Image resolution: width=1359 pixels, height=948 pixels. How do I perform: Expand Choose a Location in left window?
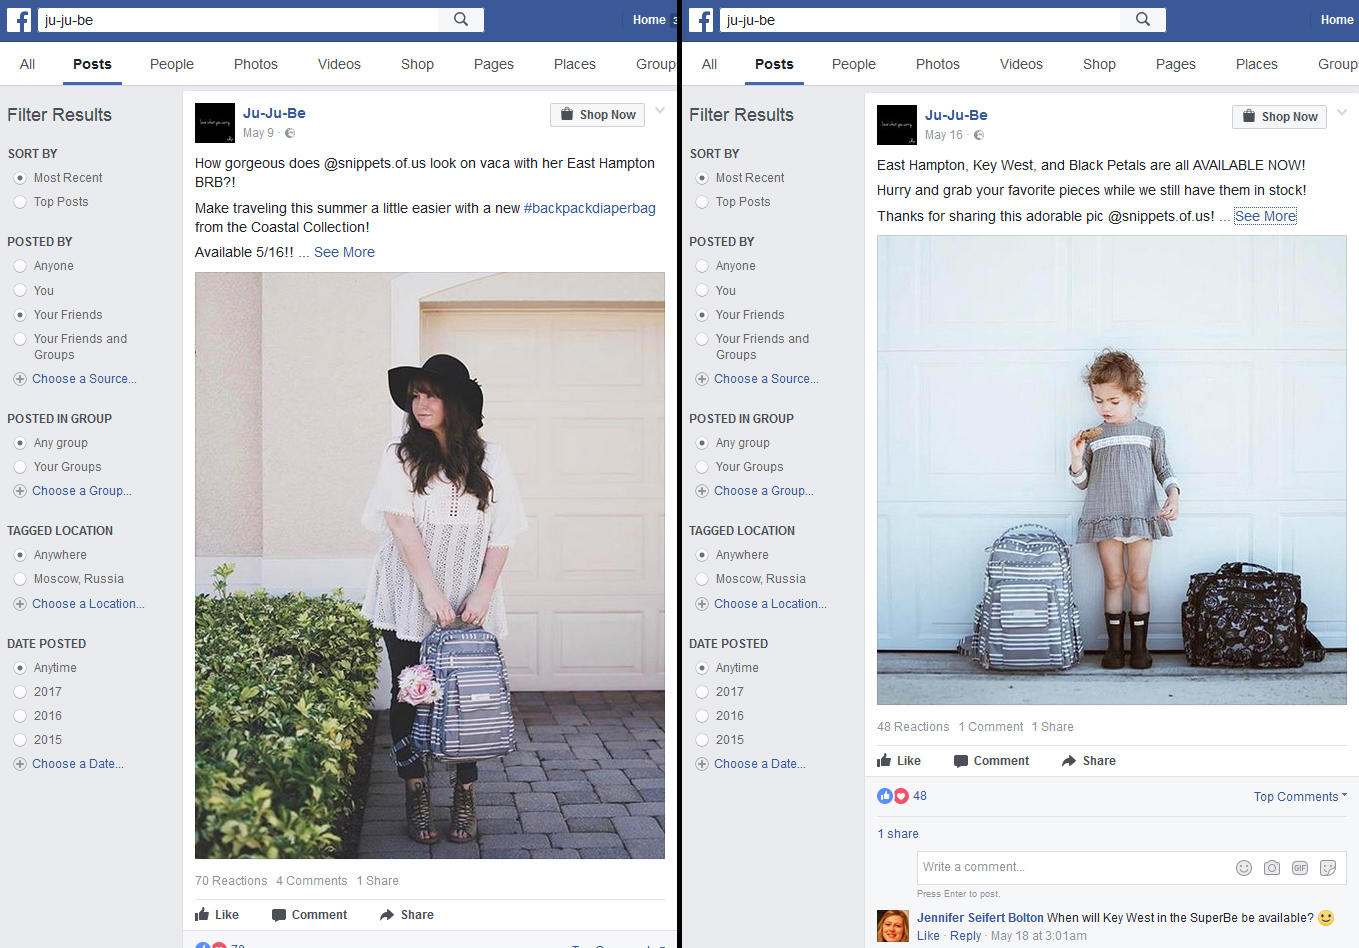coord(88,604)
